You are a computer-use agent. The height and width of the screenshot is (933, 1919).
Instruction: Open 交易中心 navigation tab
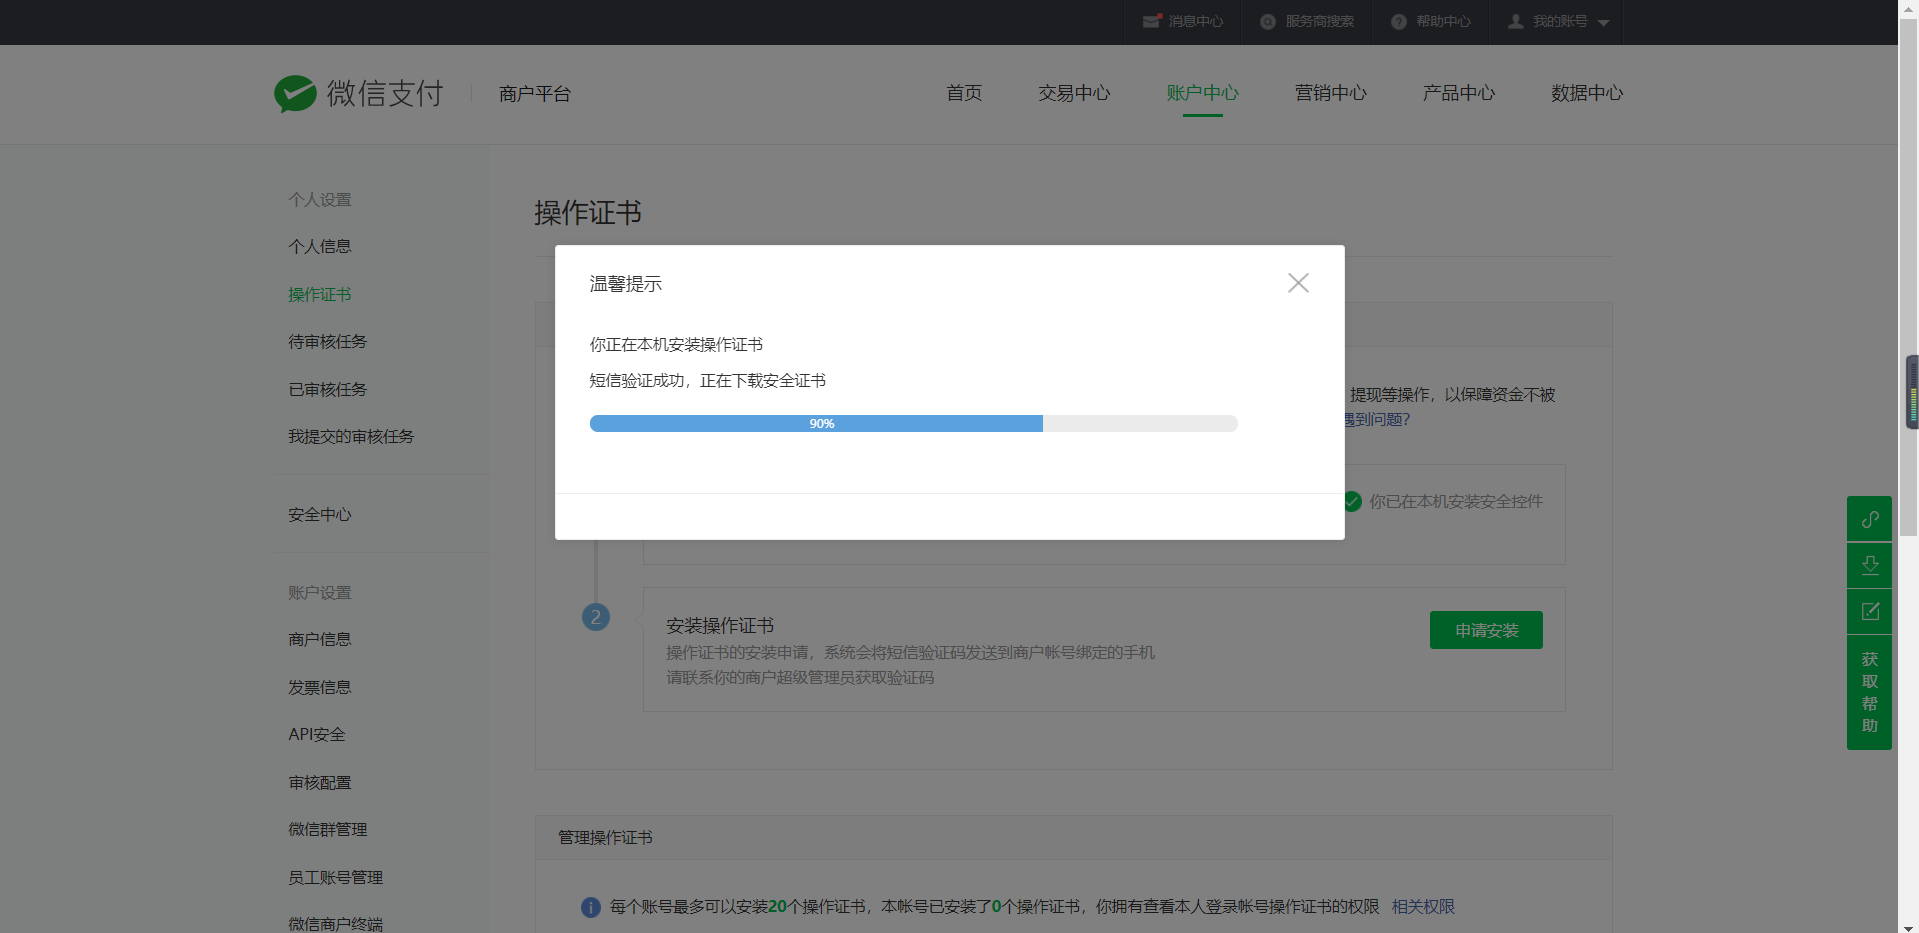coord(1074,93)
